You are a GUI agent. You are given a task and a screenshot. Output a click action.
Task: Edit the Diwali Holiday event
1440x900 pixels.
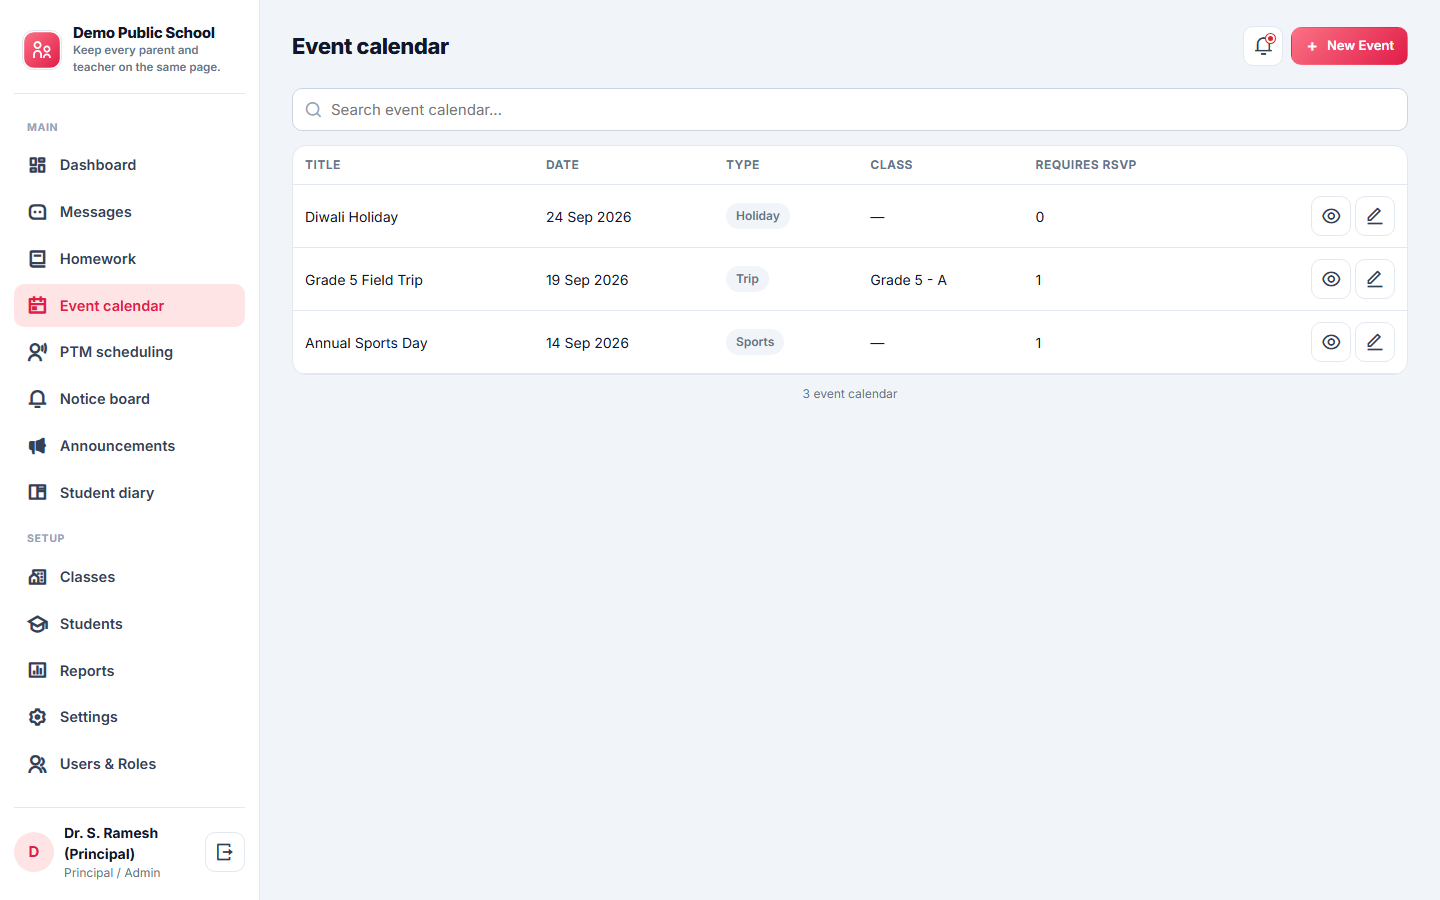click(x=1375, y=216)
